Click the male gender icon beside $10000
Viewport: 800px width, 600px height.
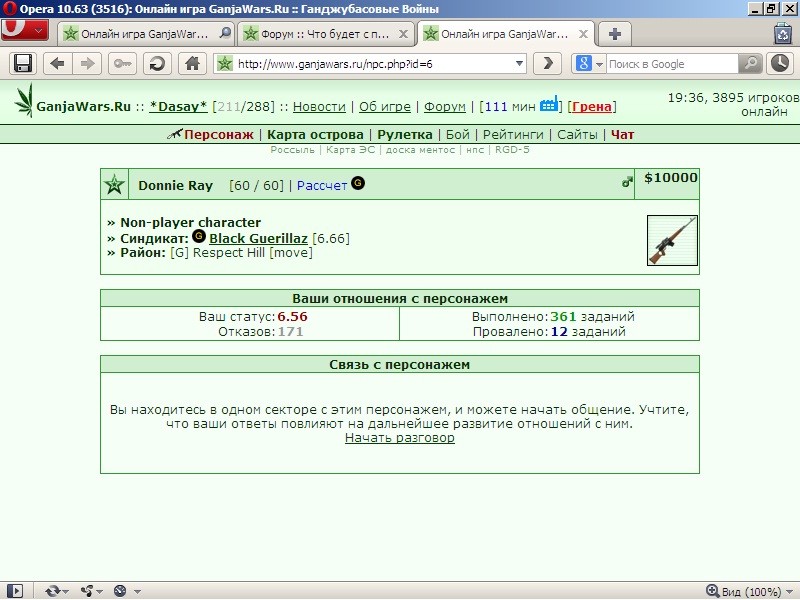coord(627,182)
